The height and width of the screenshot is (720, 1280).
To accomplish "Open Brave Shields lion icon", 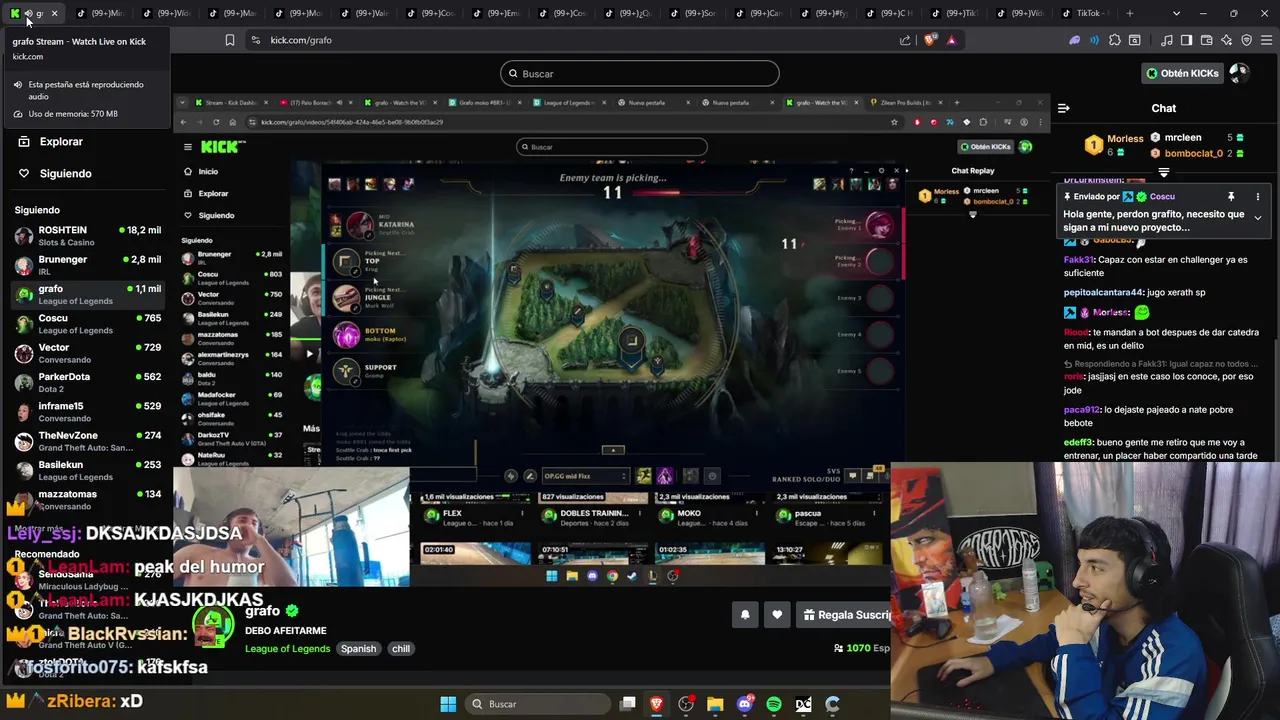I will (931, 40).
